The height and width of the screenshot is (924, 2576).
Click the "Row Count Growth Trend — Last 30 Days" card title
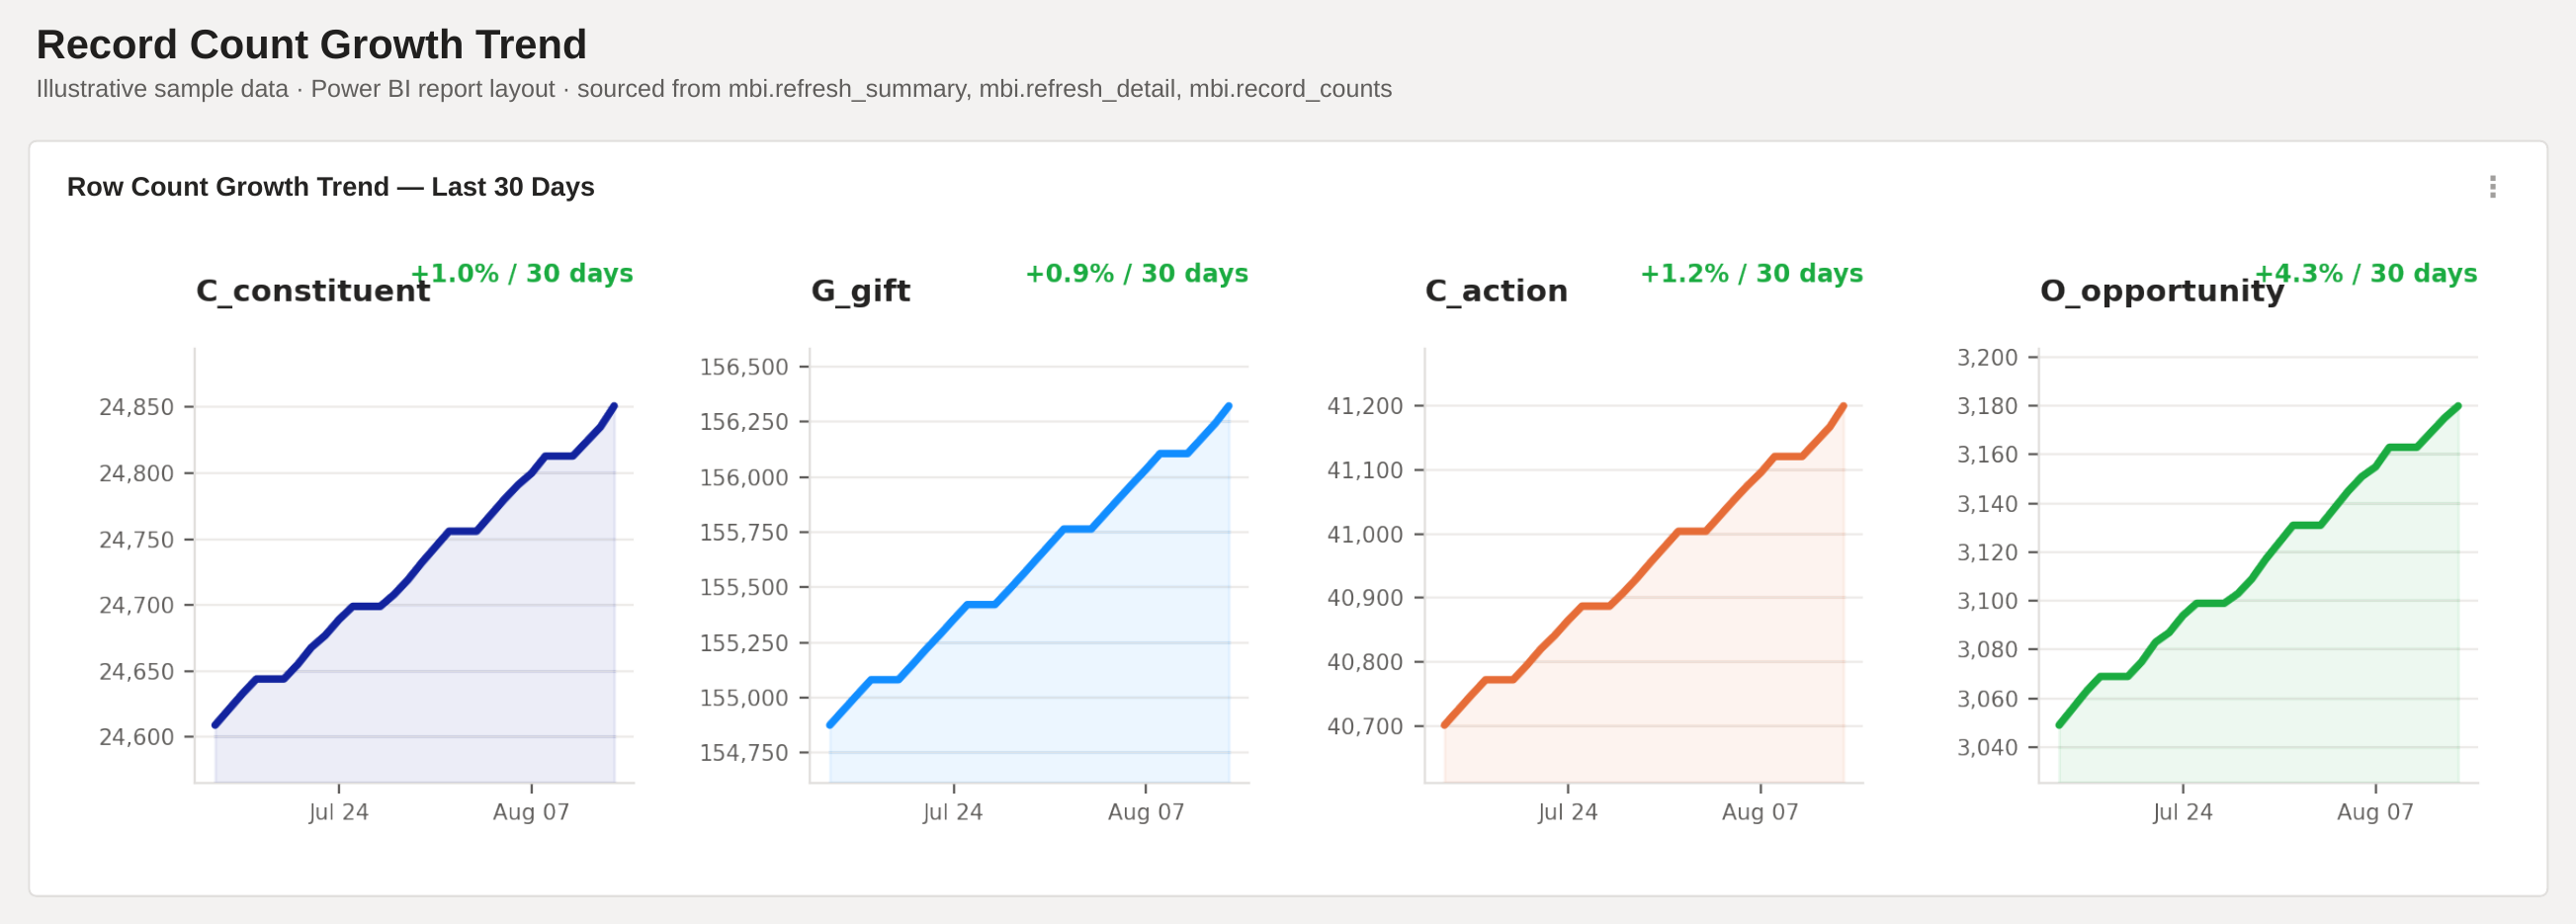330,187
